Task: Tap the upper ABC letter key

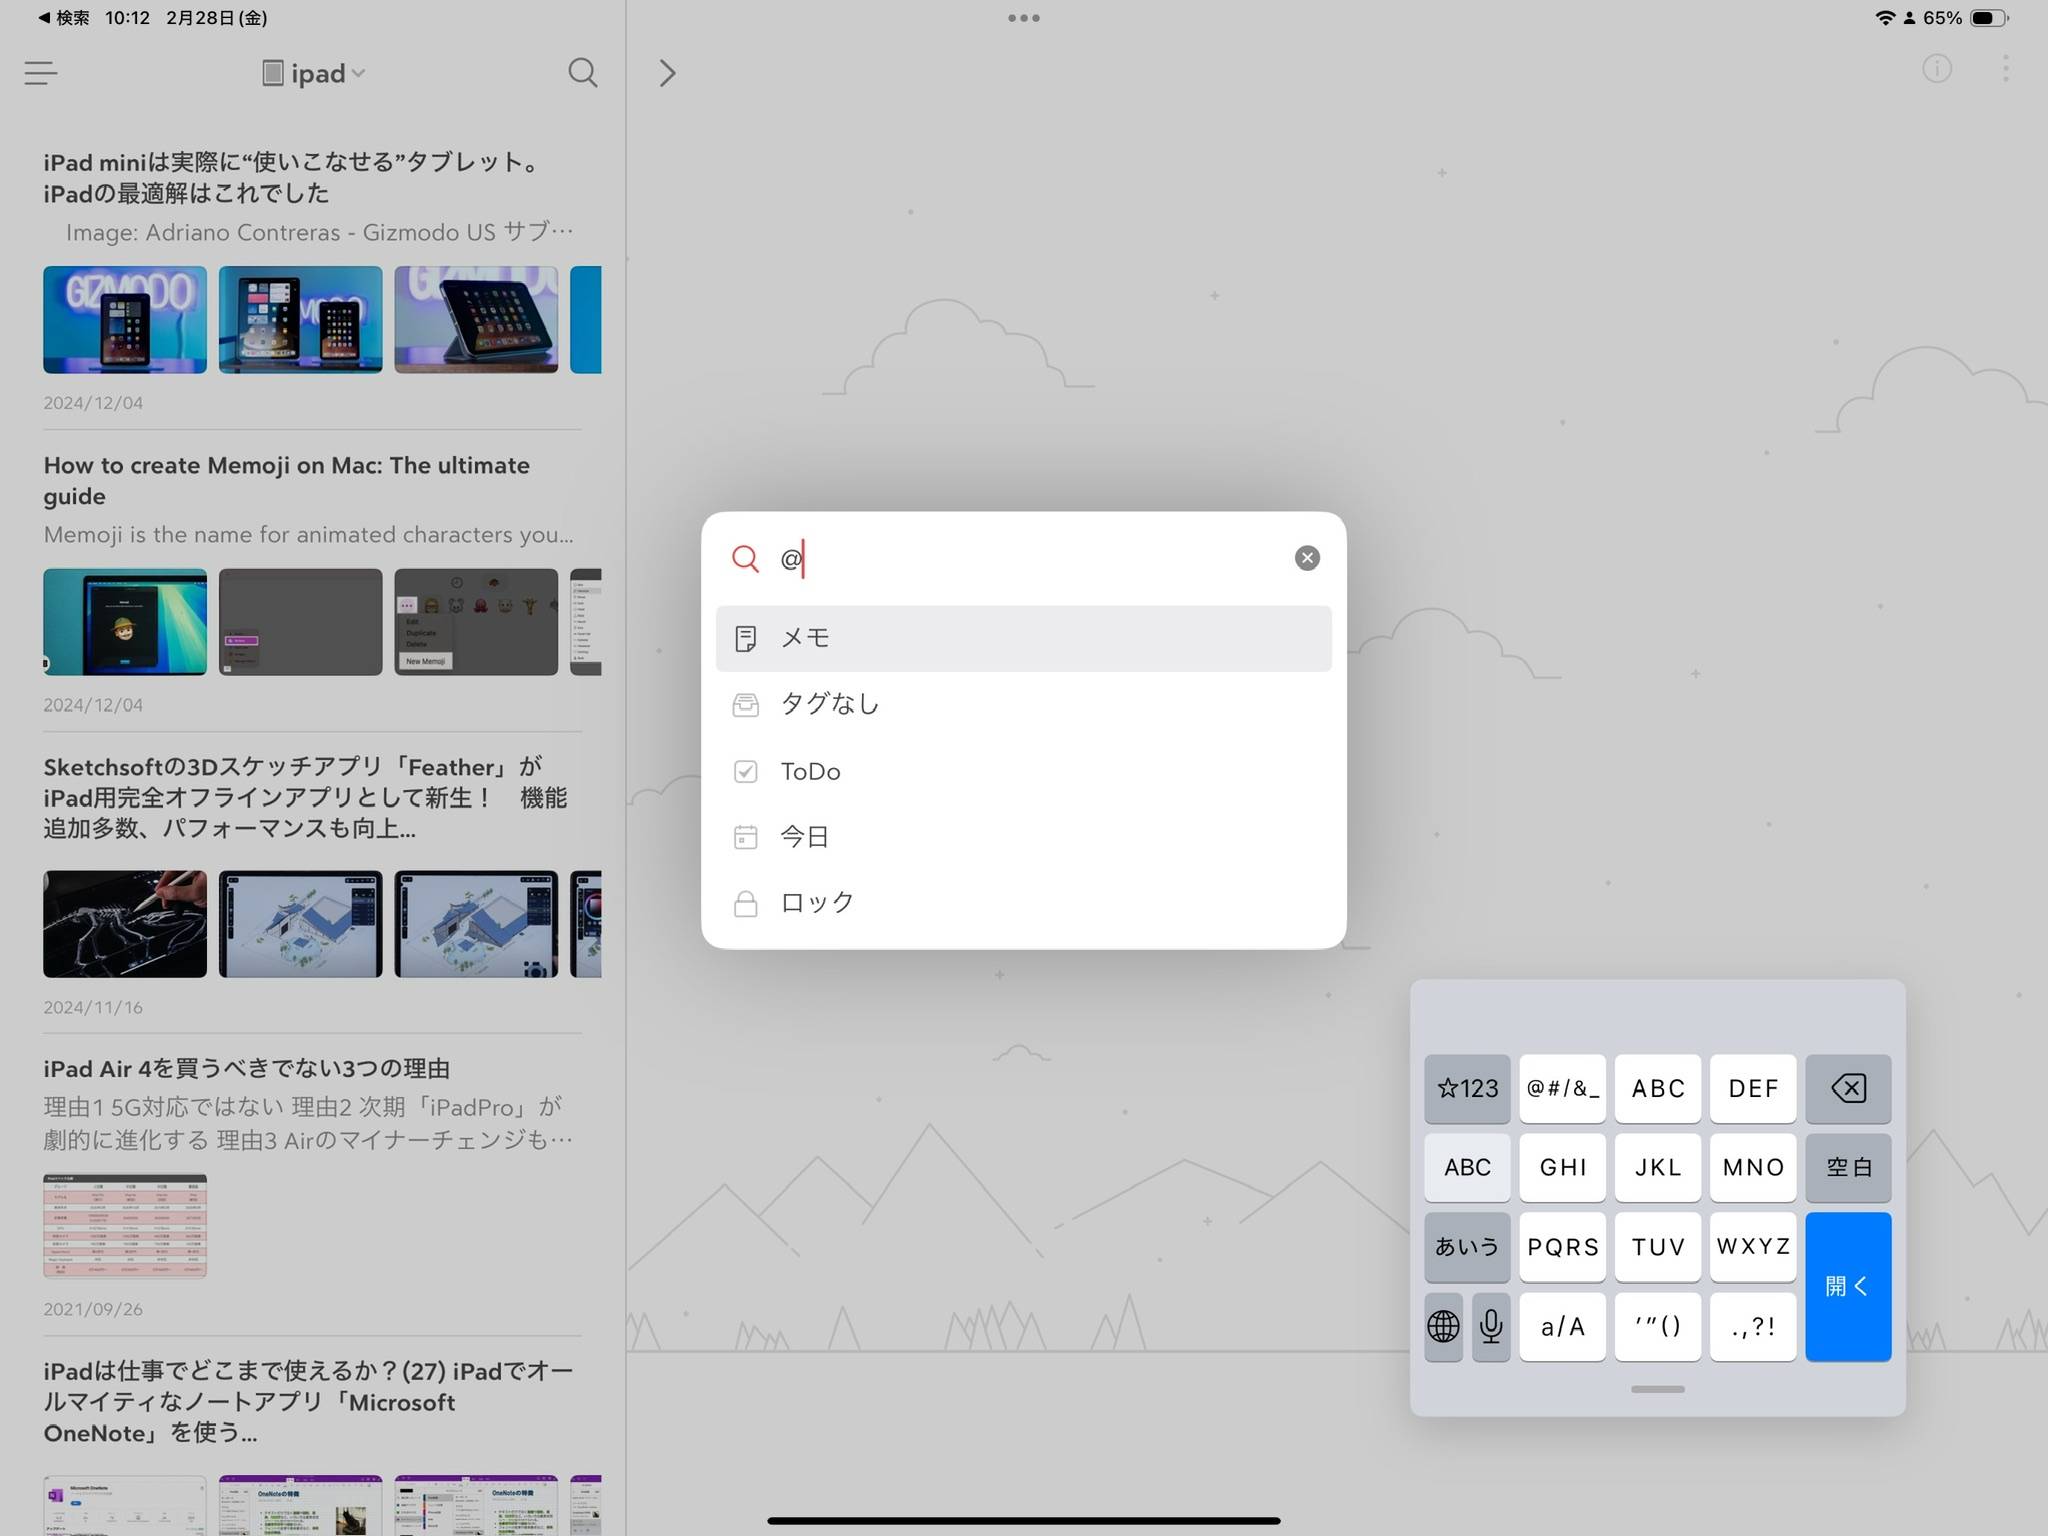Action: pyautogui.click(x=1658, y=1088)
